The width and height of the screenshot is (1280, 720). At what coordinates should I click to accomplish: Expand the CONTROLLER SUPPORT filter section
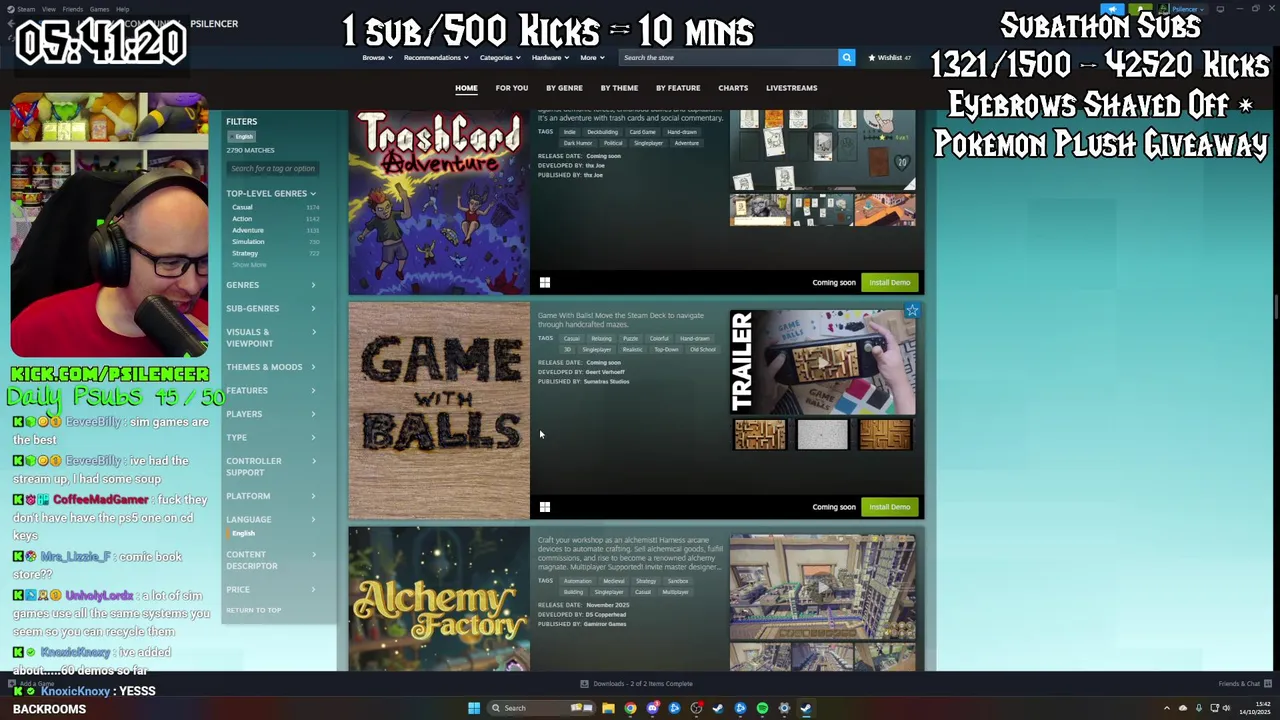pyautogui.click(x=271, y=466)
